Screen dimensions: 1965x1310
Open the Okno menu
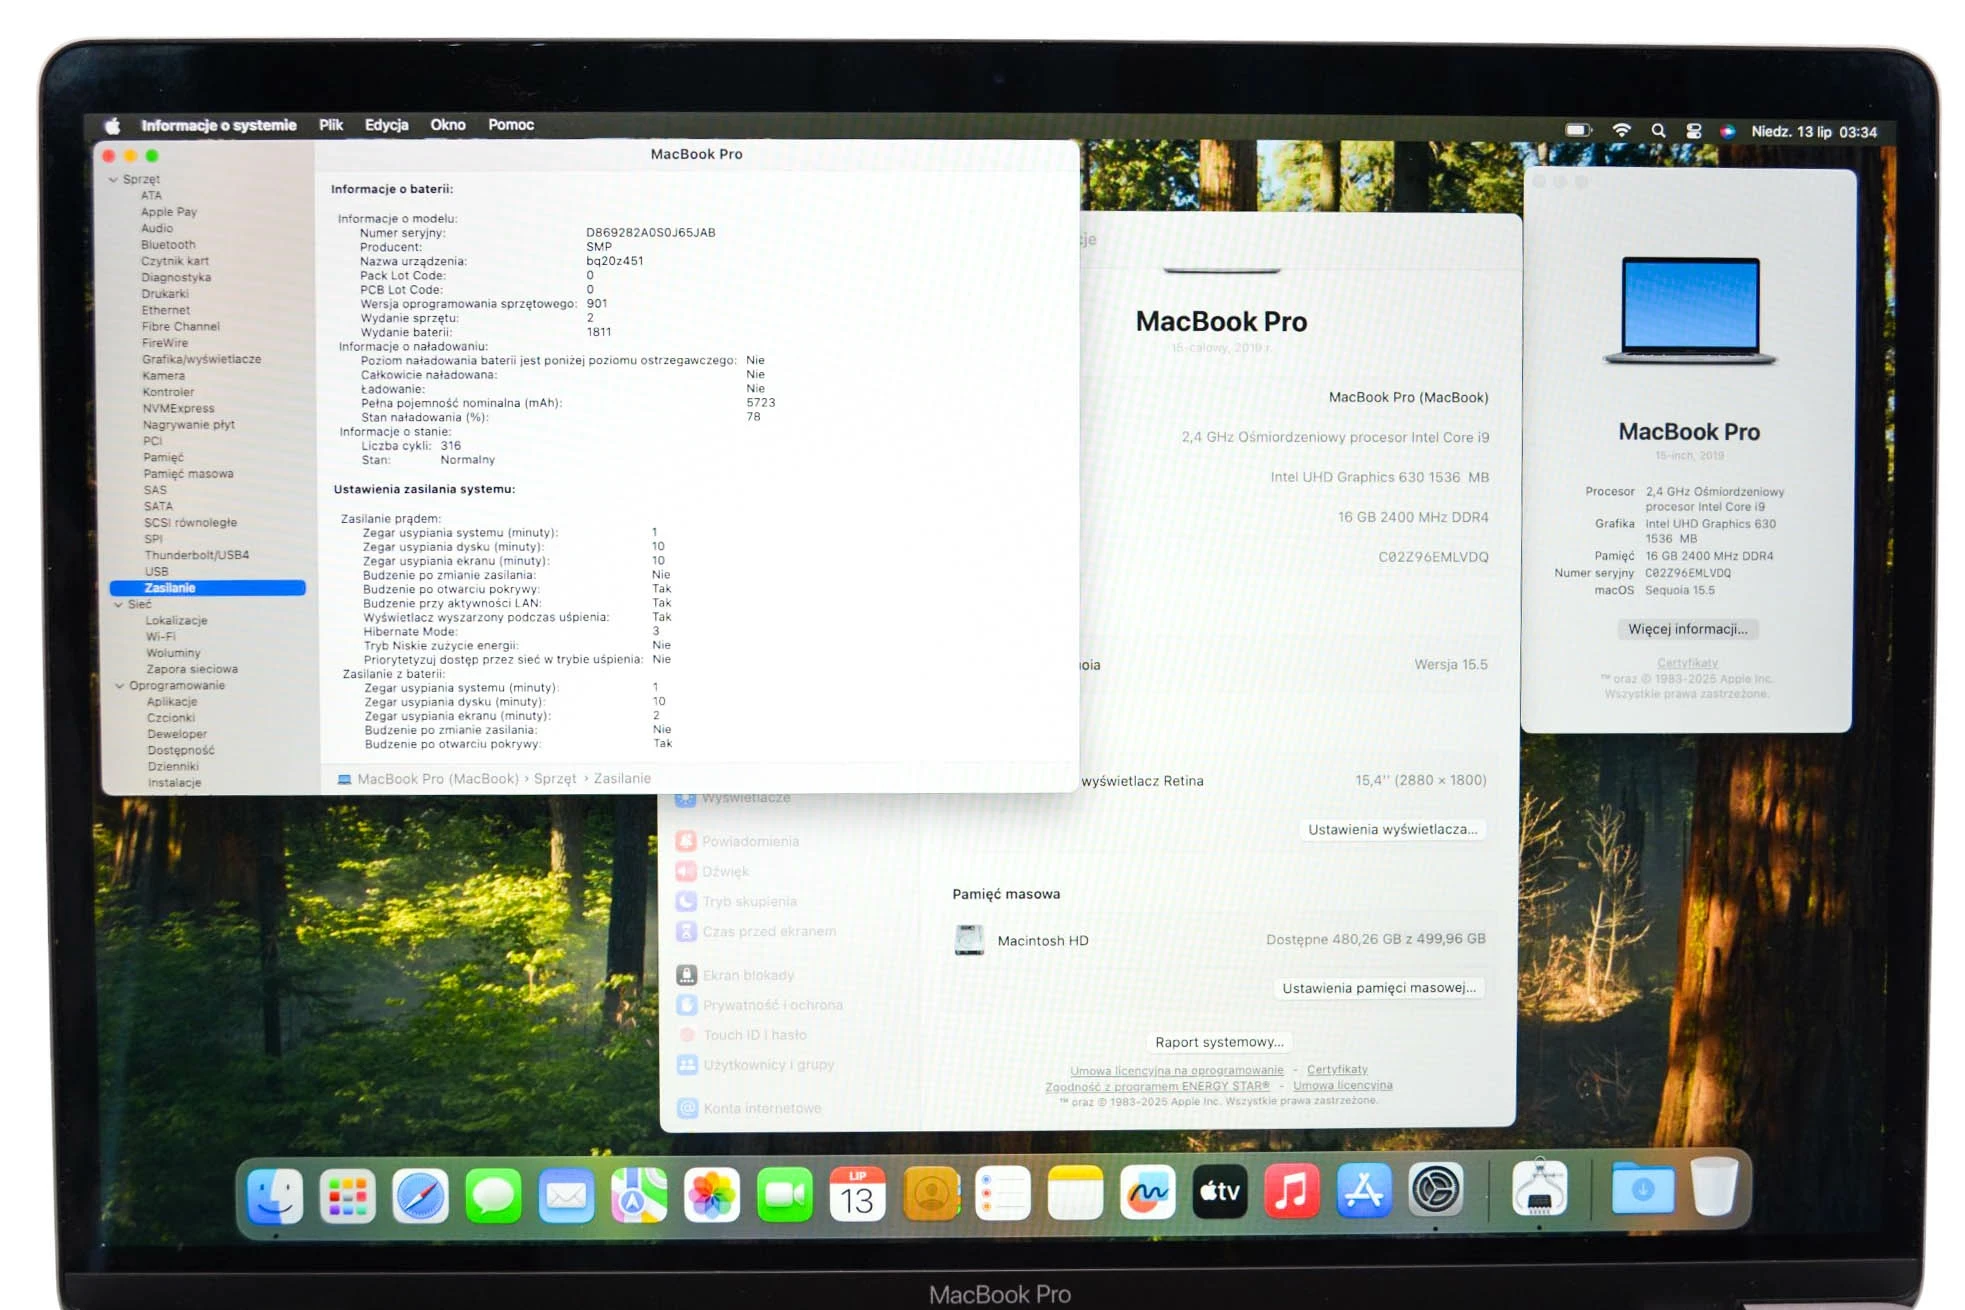click(x=448, y=125)
